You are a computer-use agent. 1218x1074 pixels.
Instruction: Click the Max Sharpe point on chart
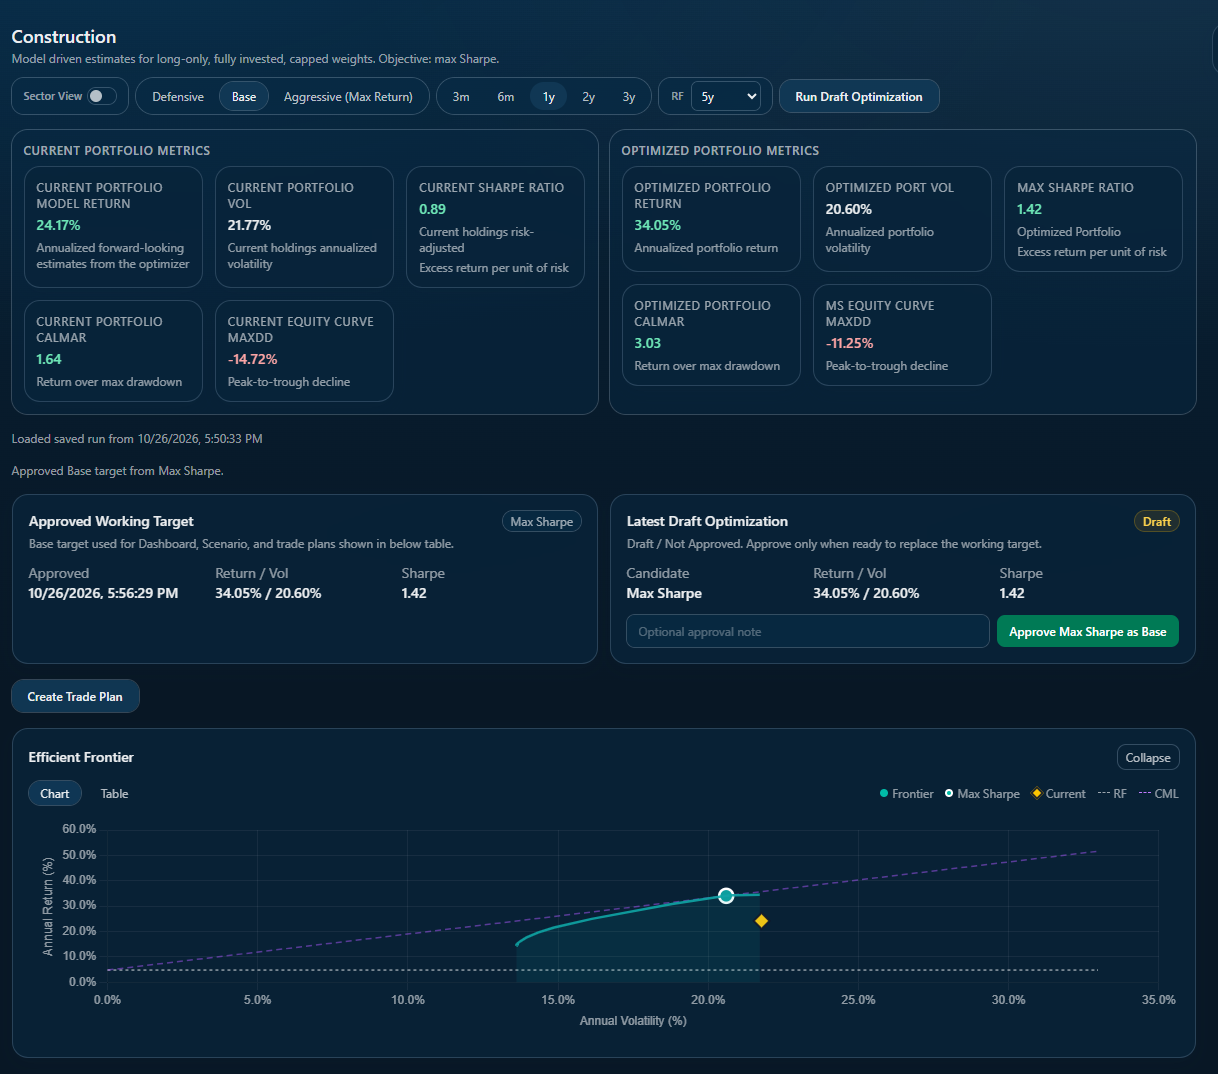tap(726, 896)
